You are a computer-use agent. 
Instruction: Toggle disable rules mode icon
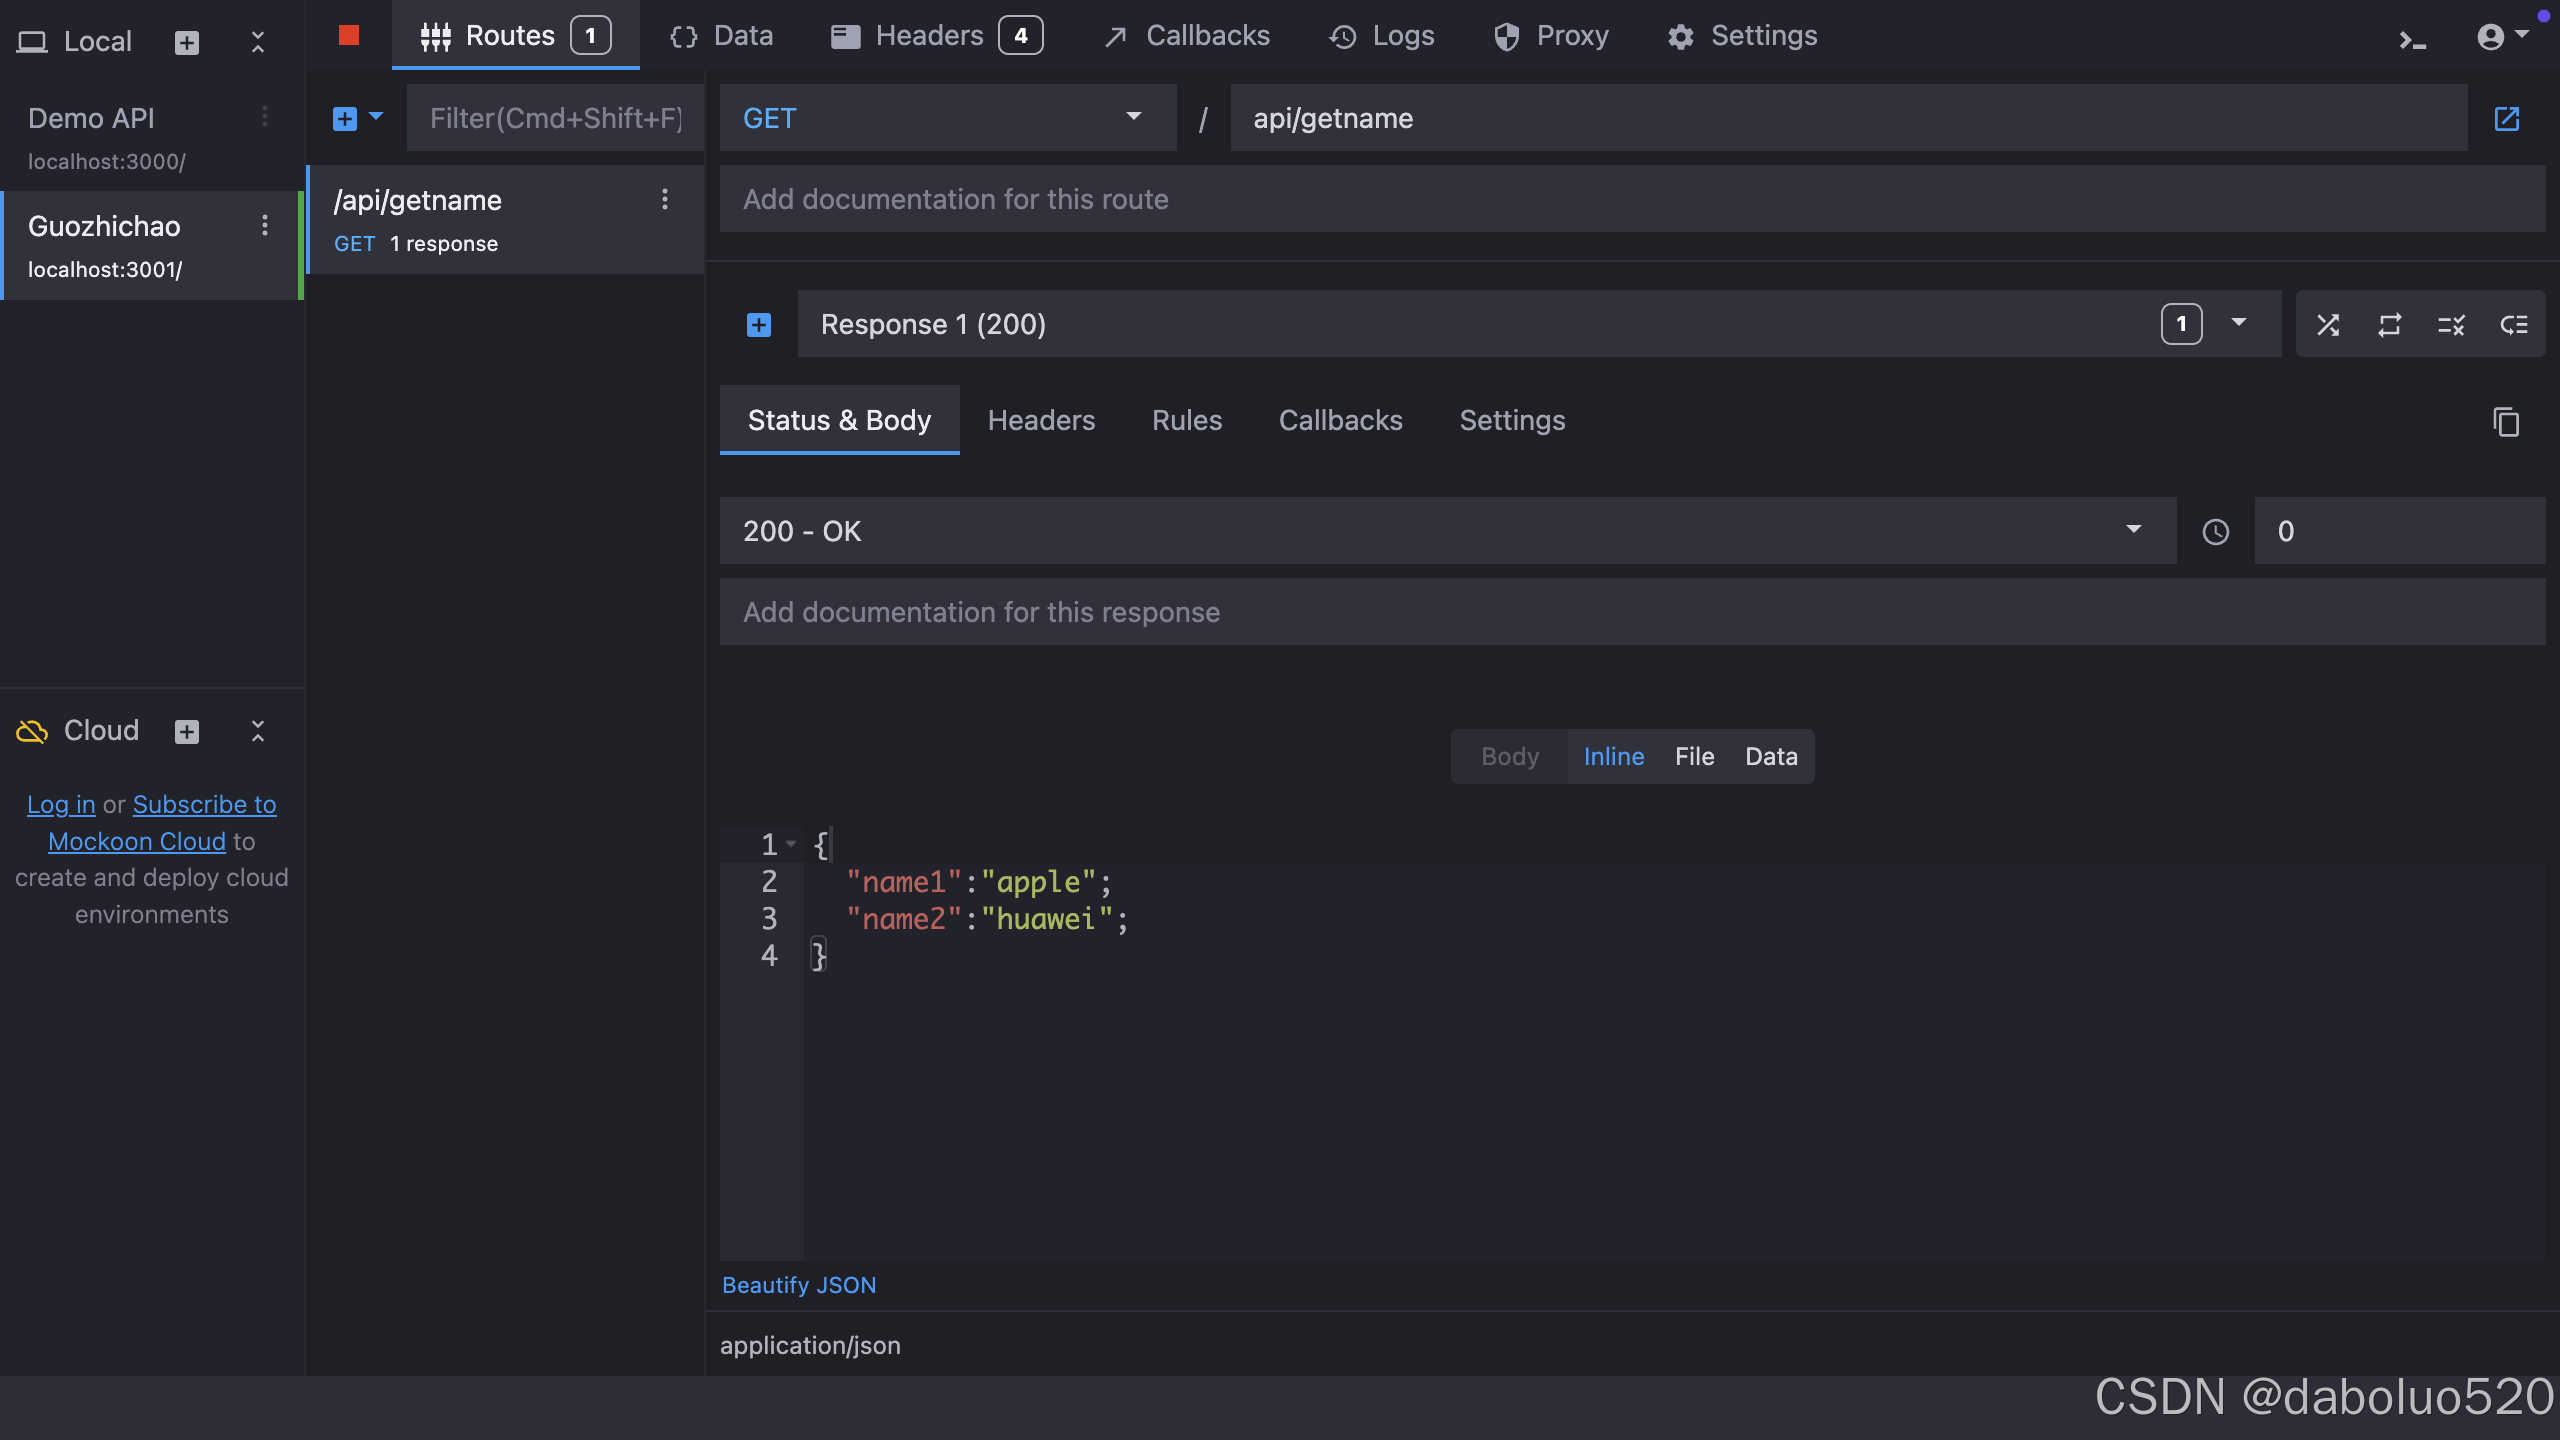tap(2451, 325)
